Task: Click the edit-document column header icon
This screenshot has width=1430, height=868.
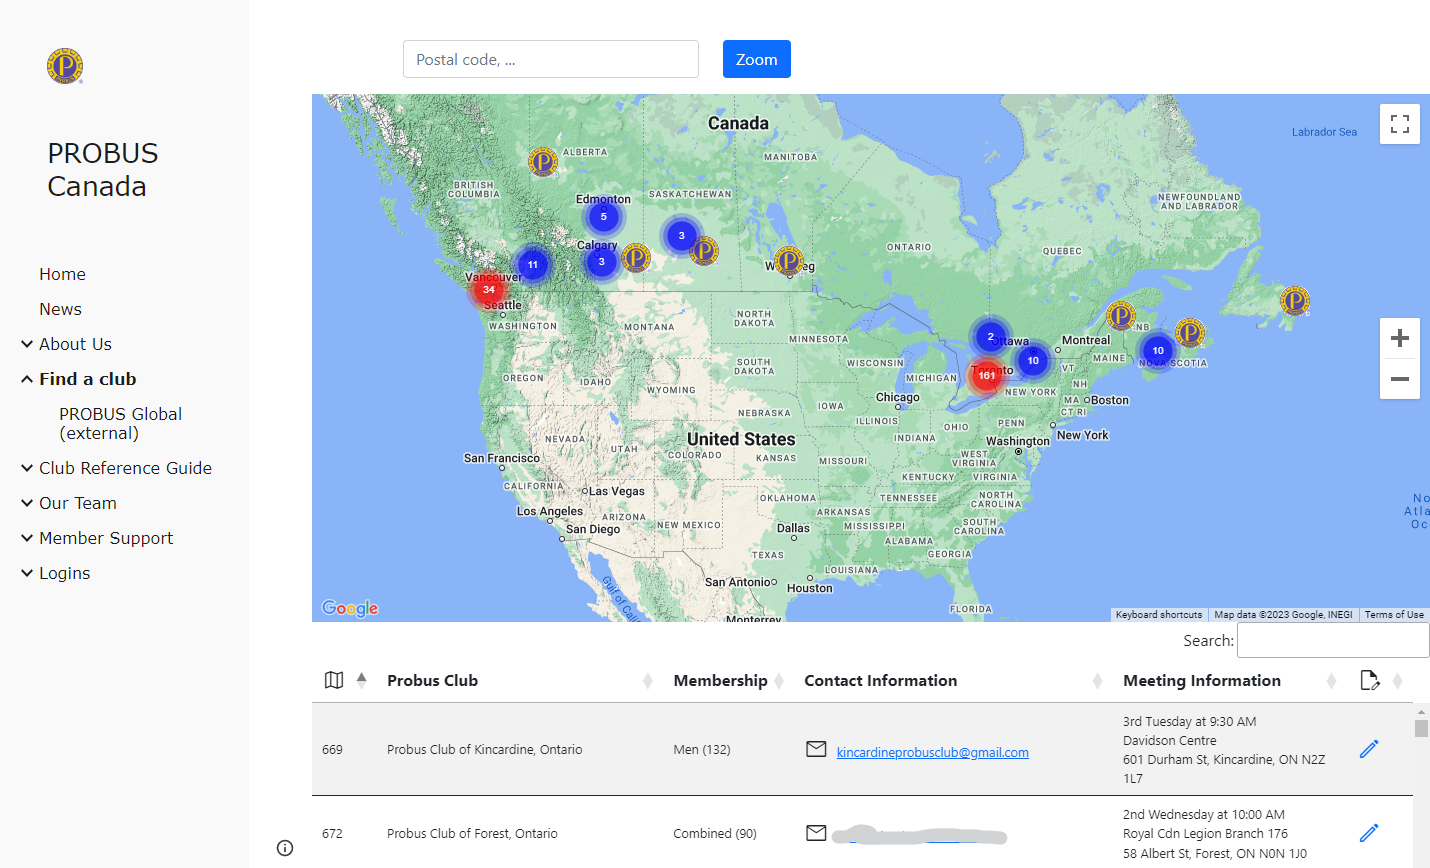Action: click(1370, 681)
